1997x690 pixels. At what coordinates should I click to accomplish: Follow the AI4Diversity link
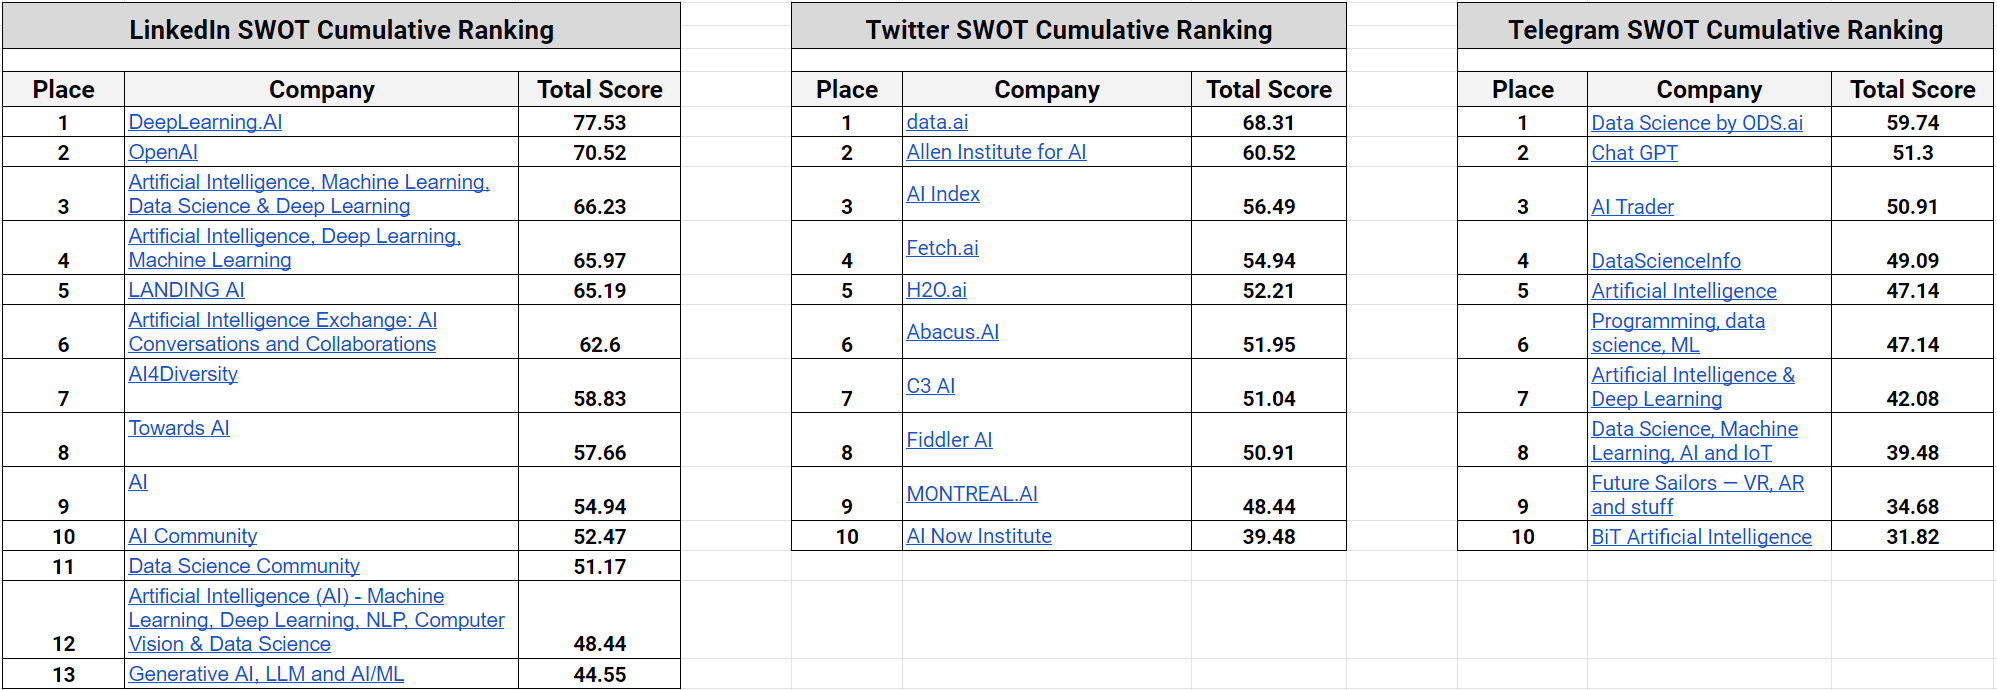[x=183, y=374]
